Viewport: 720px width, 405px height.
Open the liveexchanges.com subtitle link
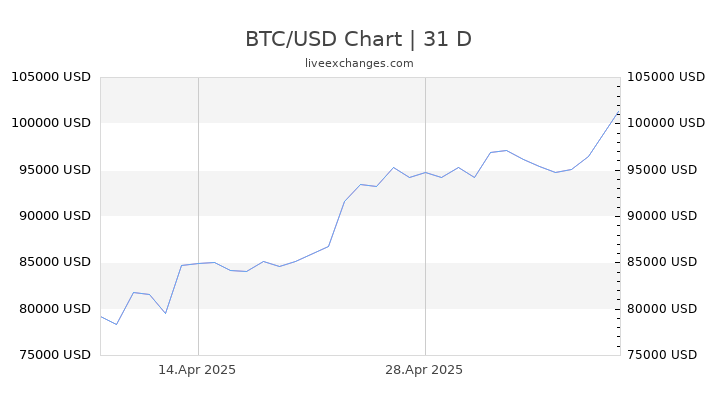pyautogui.click(x=359, y=63)
